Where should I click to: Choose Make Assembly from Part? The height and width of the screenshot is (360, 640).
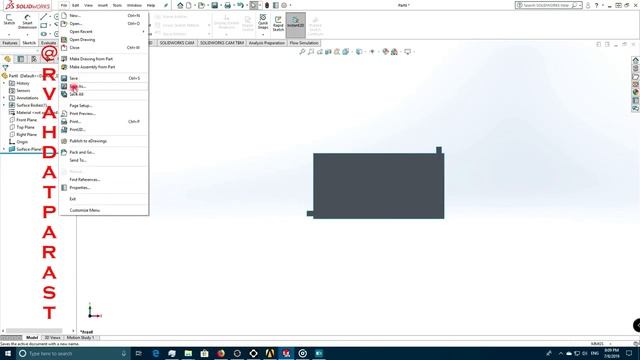pyautogui.click(x=104, y=67)
